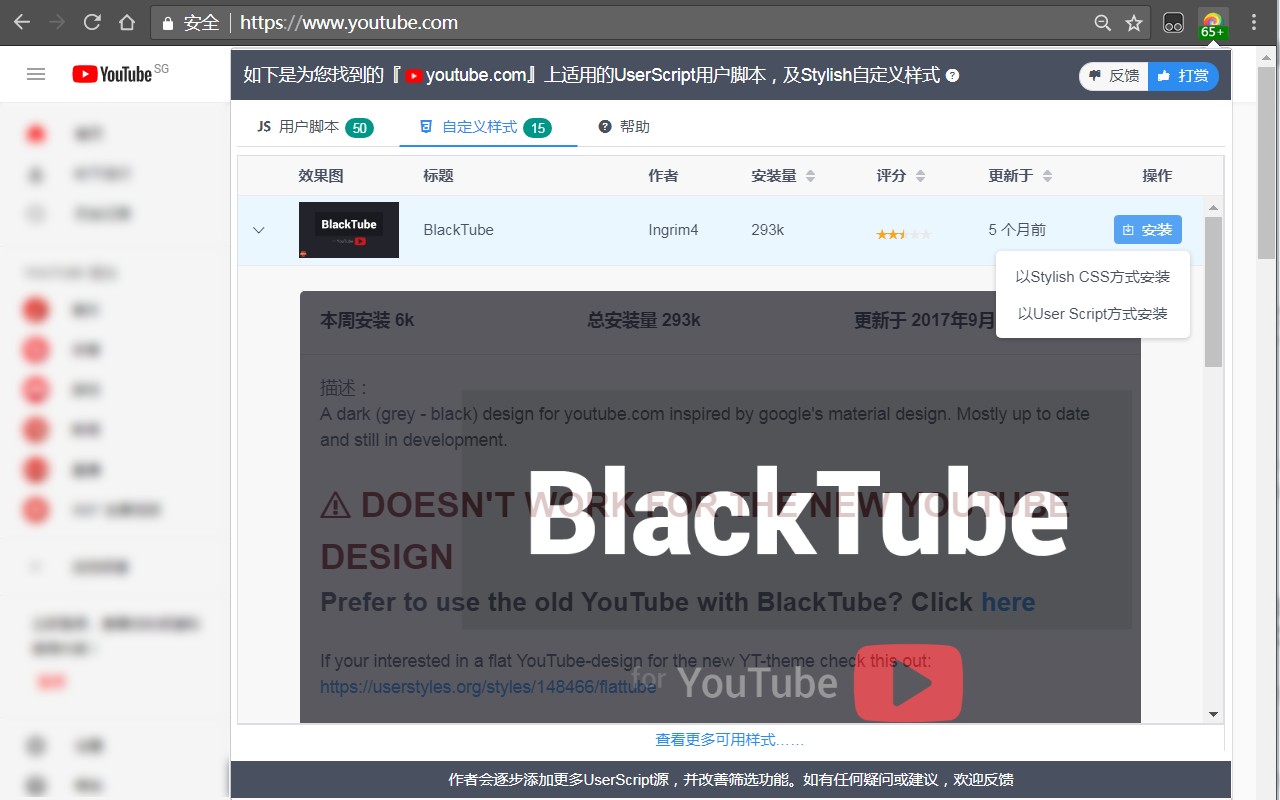Screen dimensions: 1280x800
Task: Click the author name Ingrim4
Action: point(673,230)
